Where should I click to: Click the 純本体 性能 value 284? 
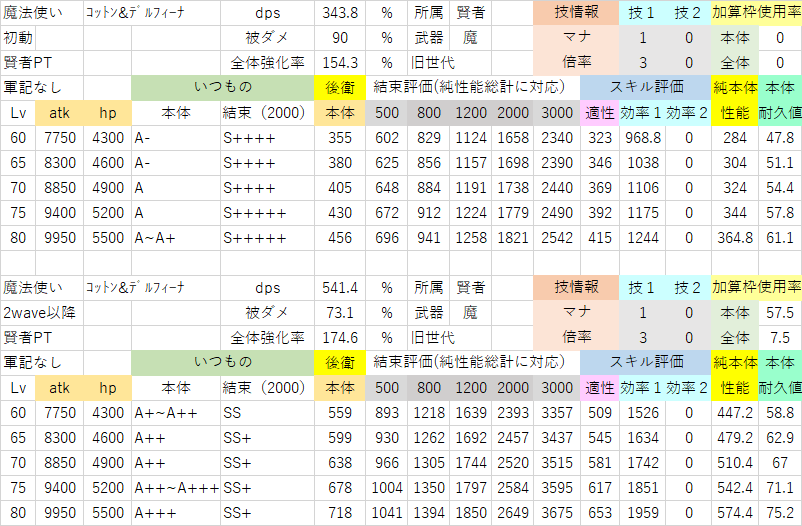pyautogui.click(x=734, y=138)
